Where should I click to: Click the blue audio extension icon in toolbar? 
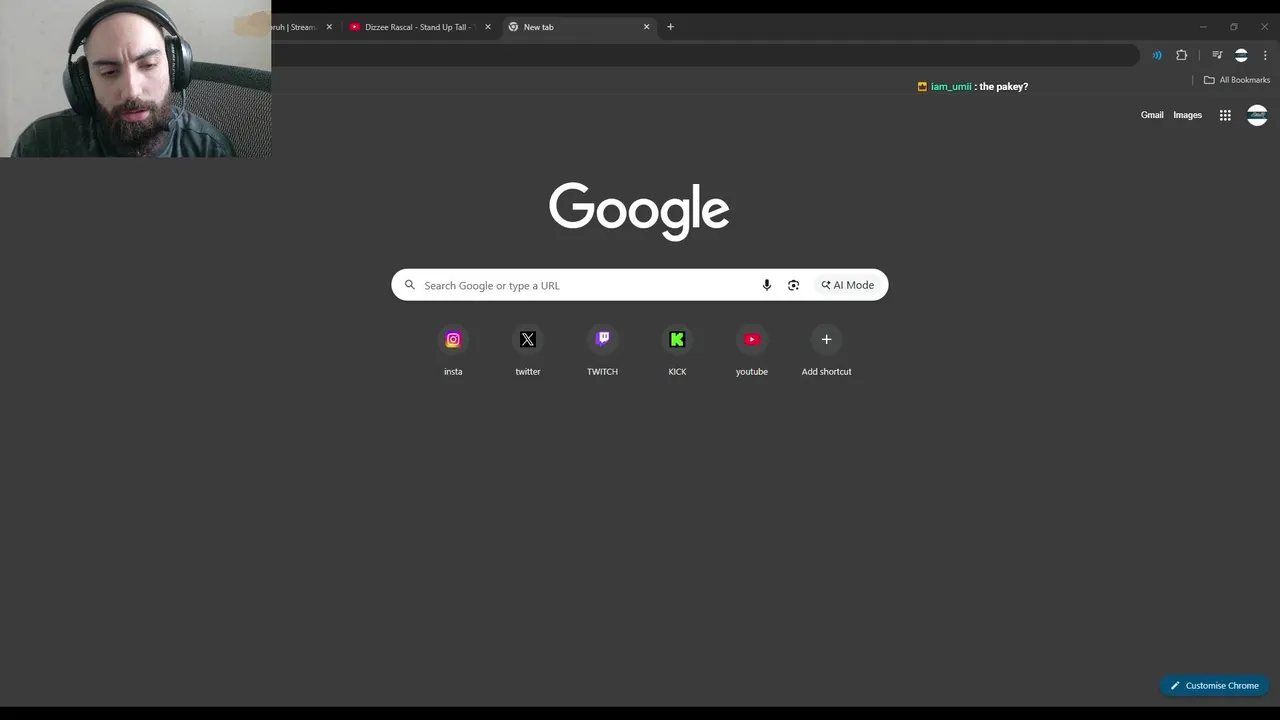click(1157, 55)
